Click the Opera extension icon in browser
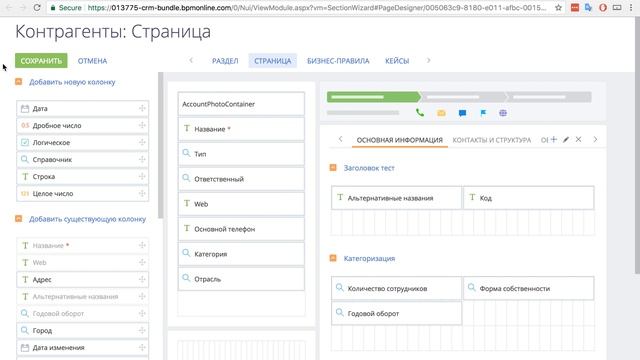640x360 pixels. [603, 7]
